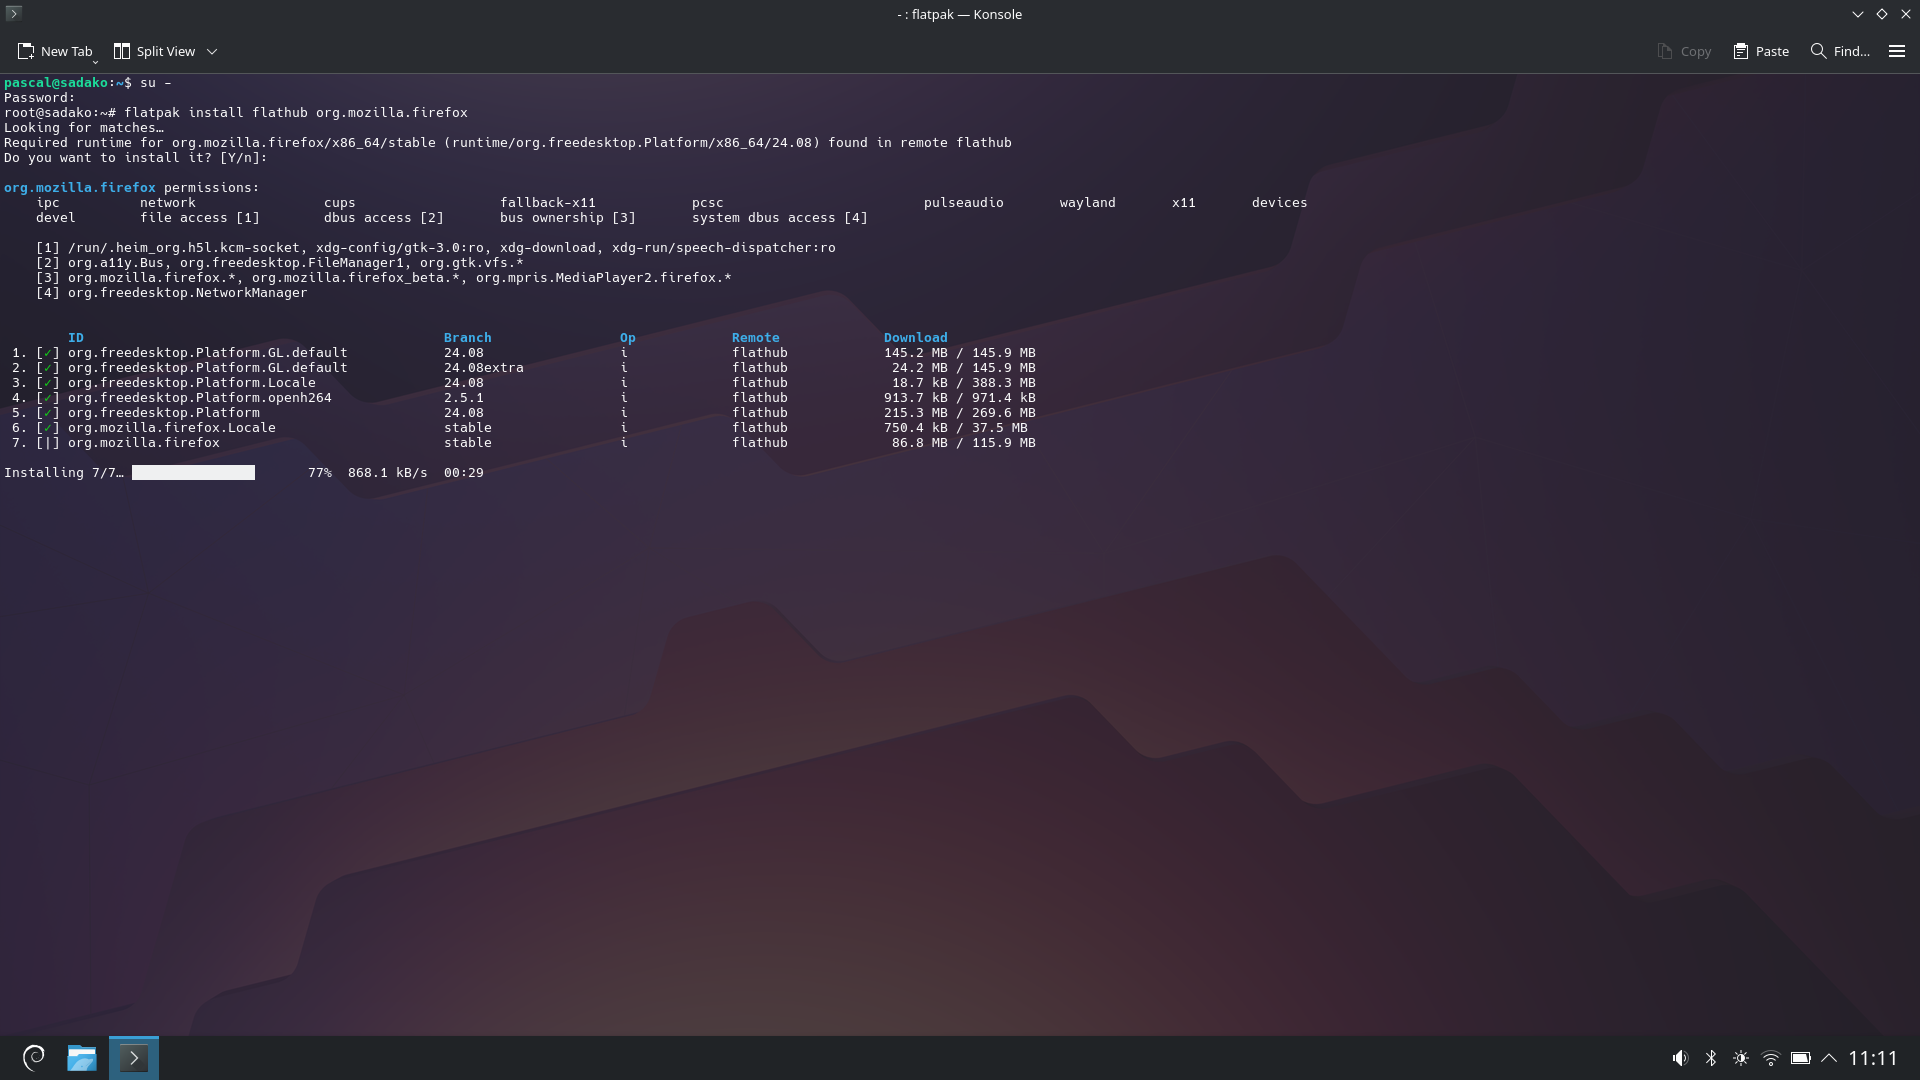Open brightness control in the tray

pyautogui.click(x=1741, y=1057)
